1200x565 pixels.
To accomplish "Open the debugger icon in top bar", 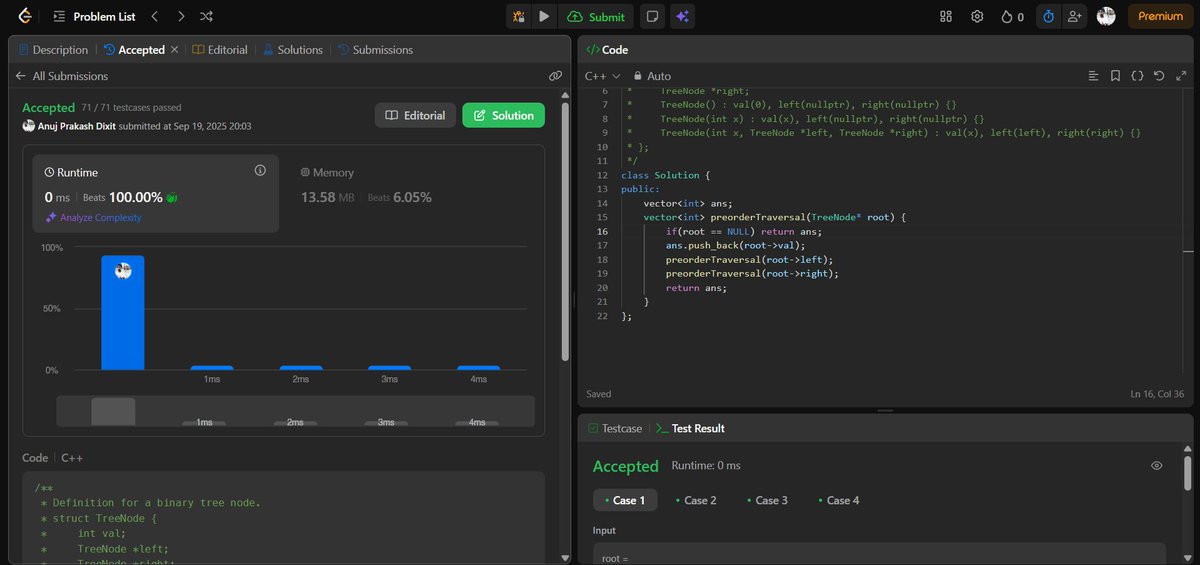I will 519,17.
